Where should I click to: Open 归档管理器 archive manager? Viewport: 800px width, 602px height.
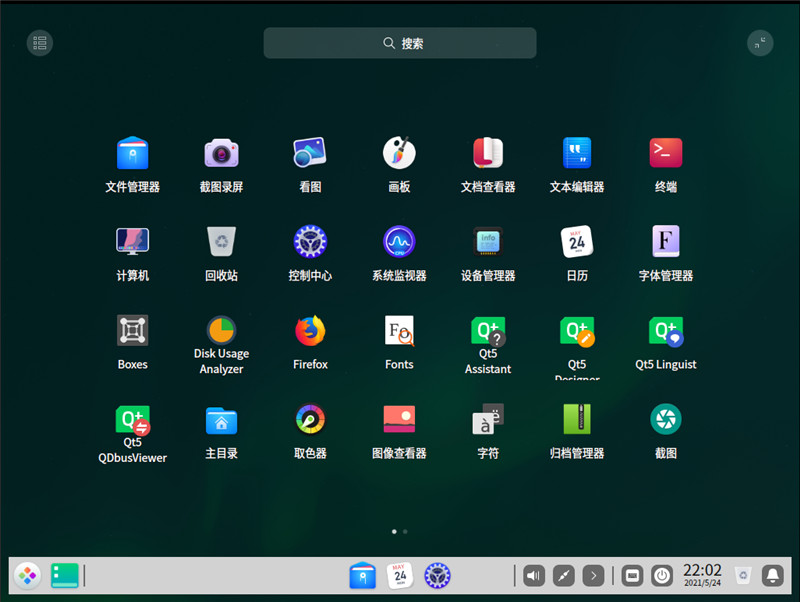click(577, 420)
